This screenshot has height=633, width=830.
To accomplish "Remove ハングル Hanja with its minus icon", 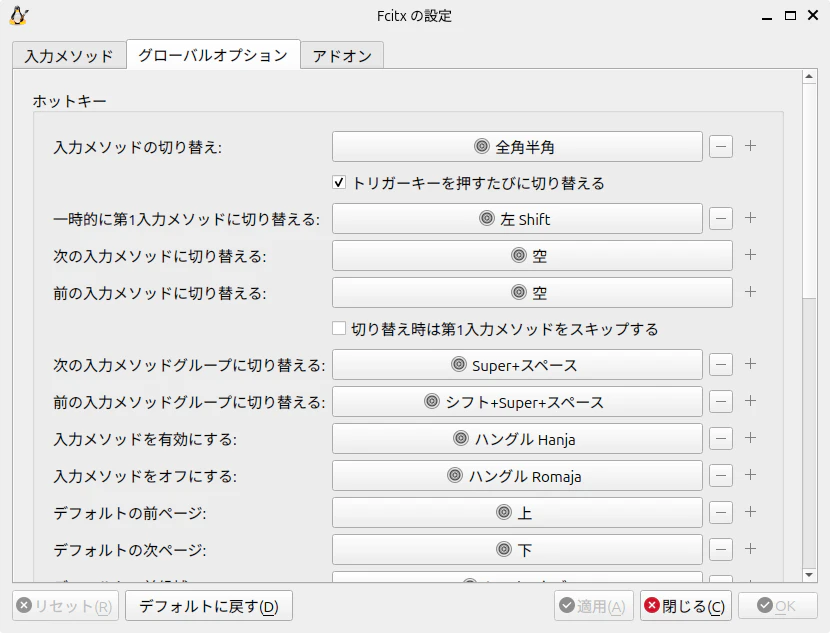I will pos(721,439).
